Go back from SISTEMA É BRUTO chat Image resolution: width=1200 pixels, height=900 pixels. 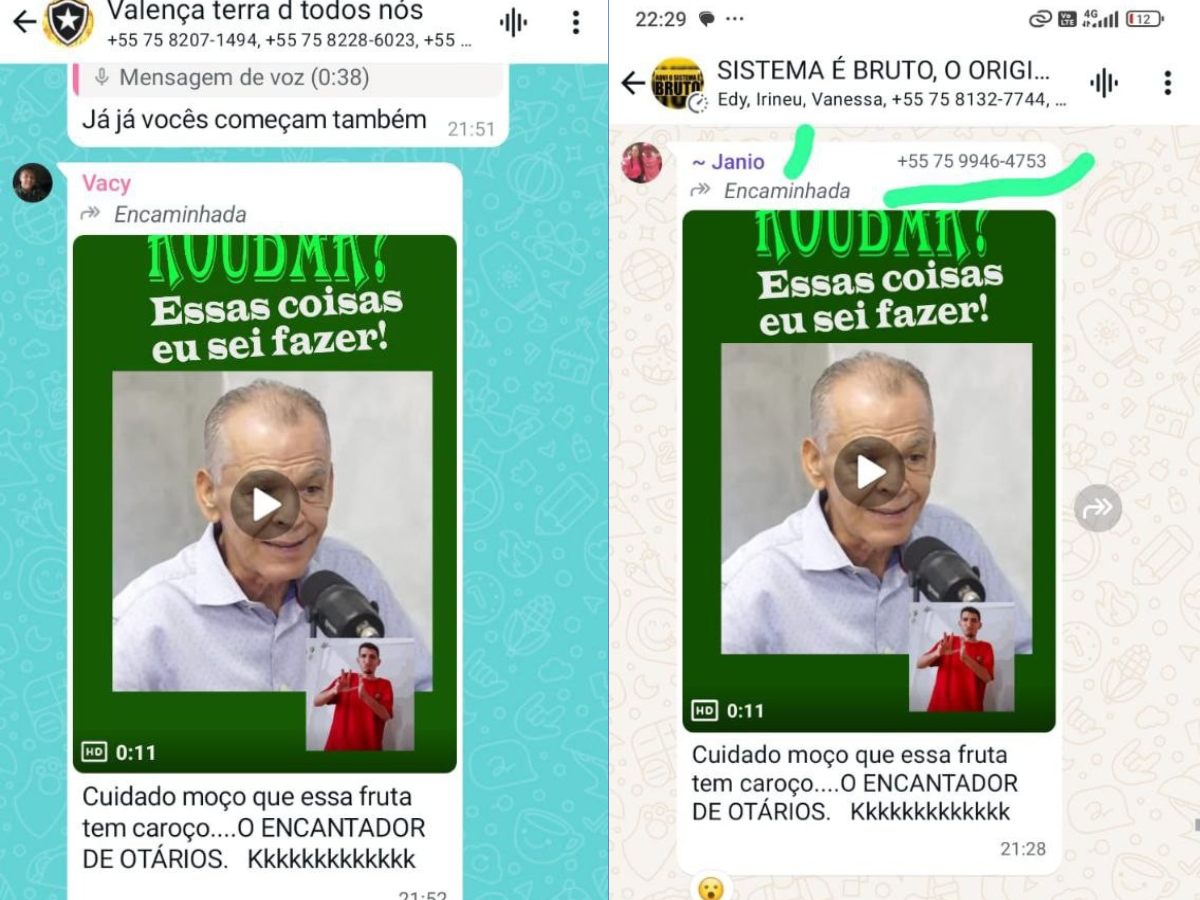(632, 83)
